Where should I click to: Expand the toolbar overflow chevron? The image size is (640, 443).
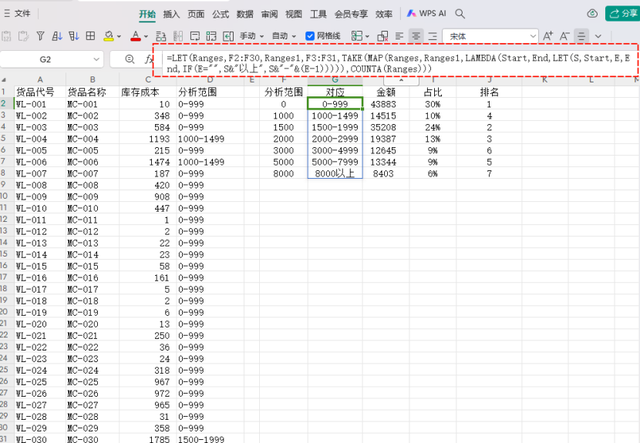[x=598, y=36]
